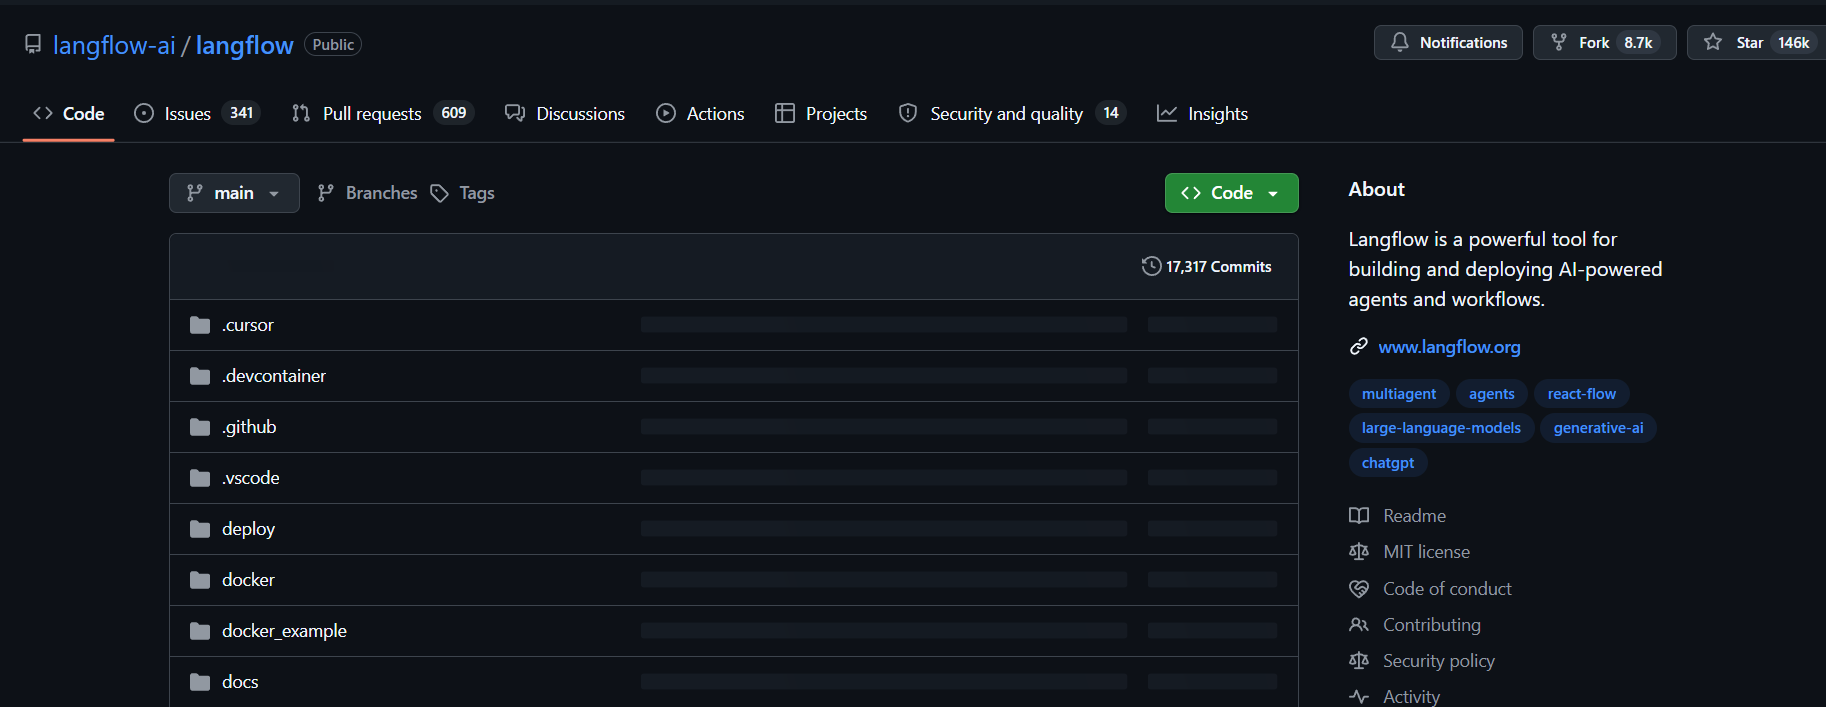Select the multiagent topic tag

point(1398,394)
